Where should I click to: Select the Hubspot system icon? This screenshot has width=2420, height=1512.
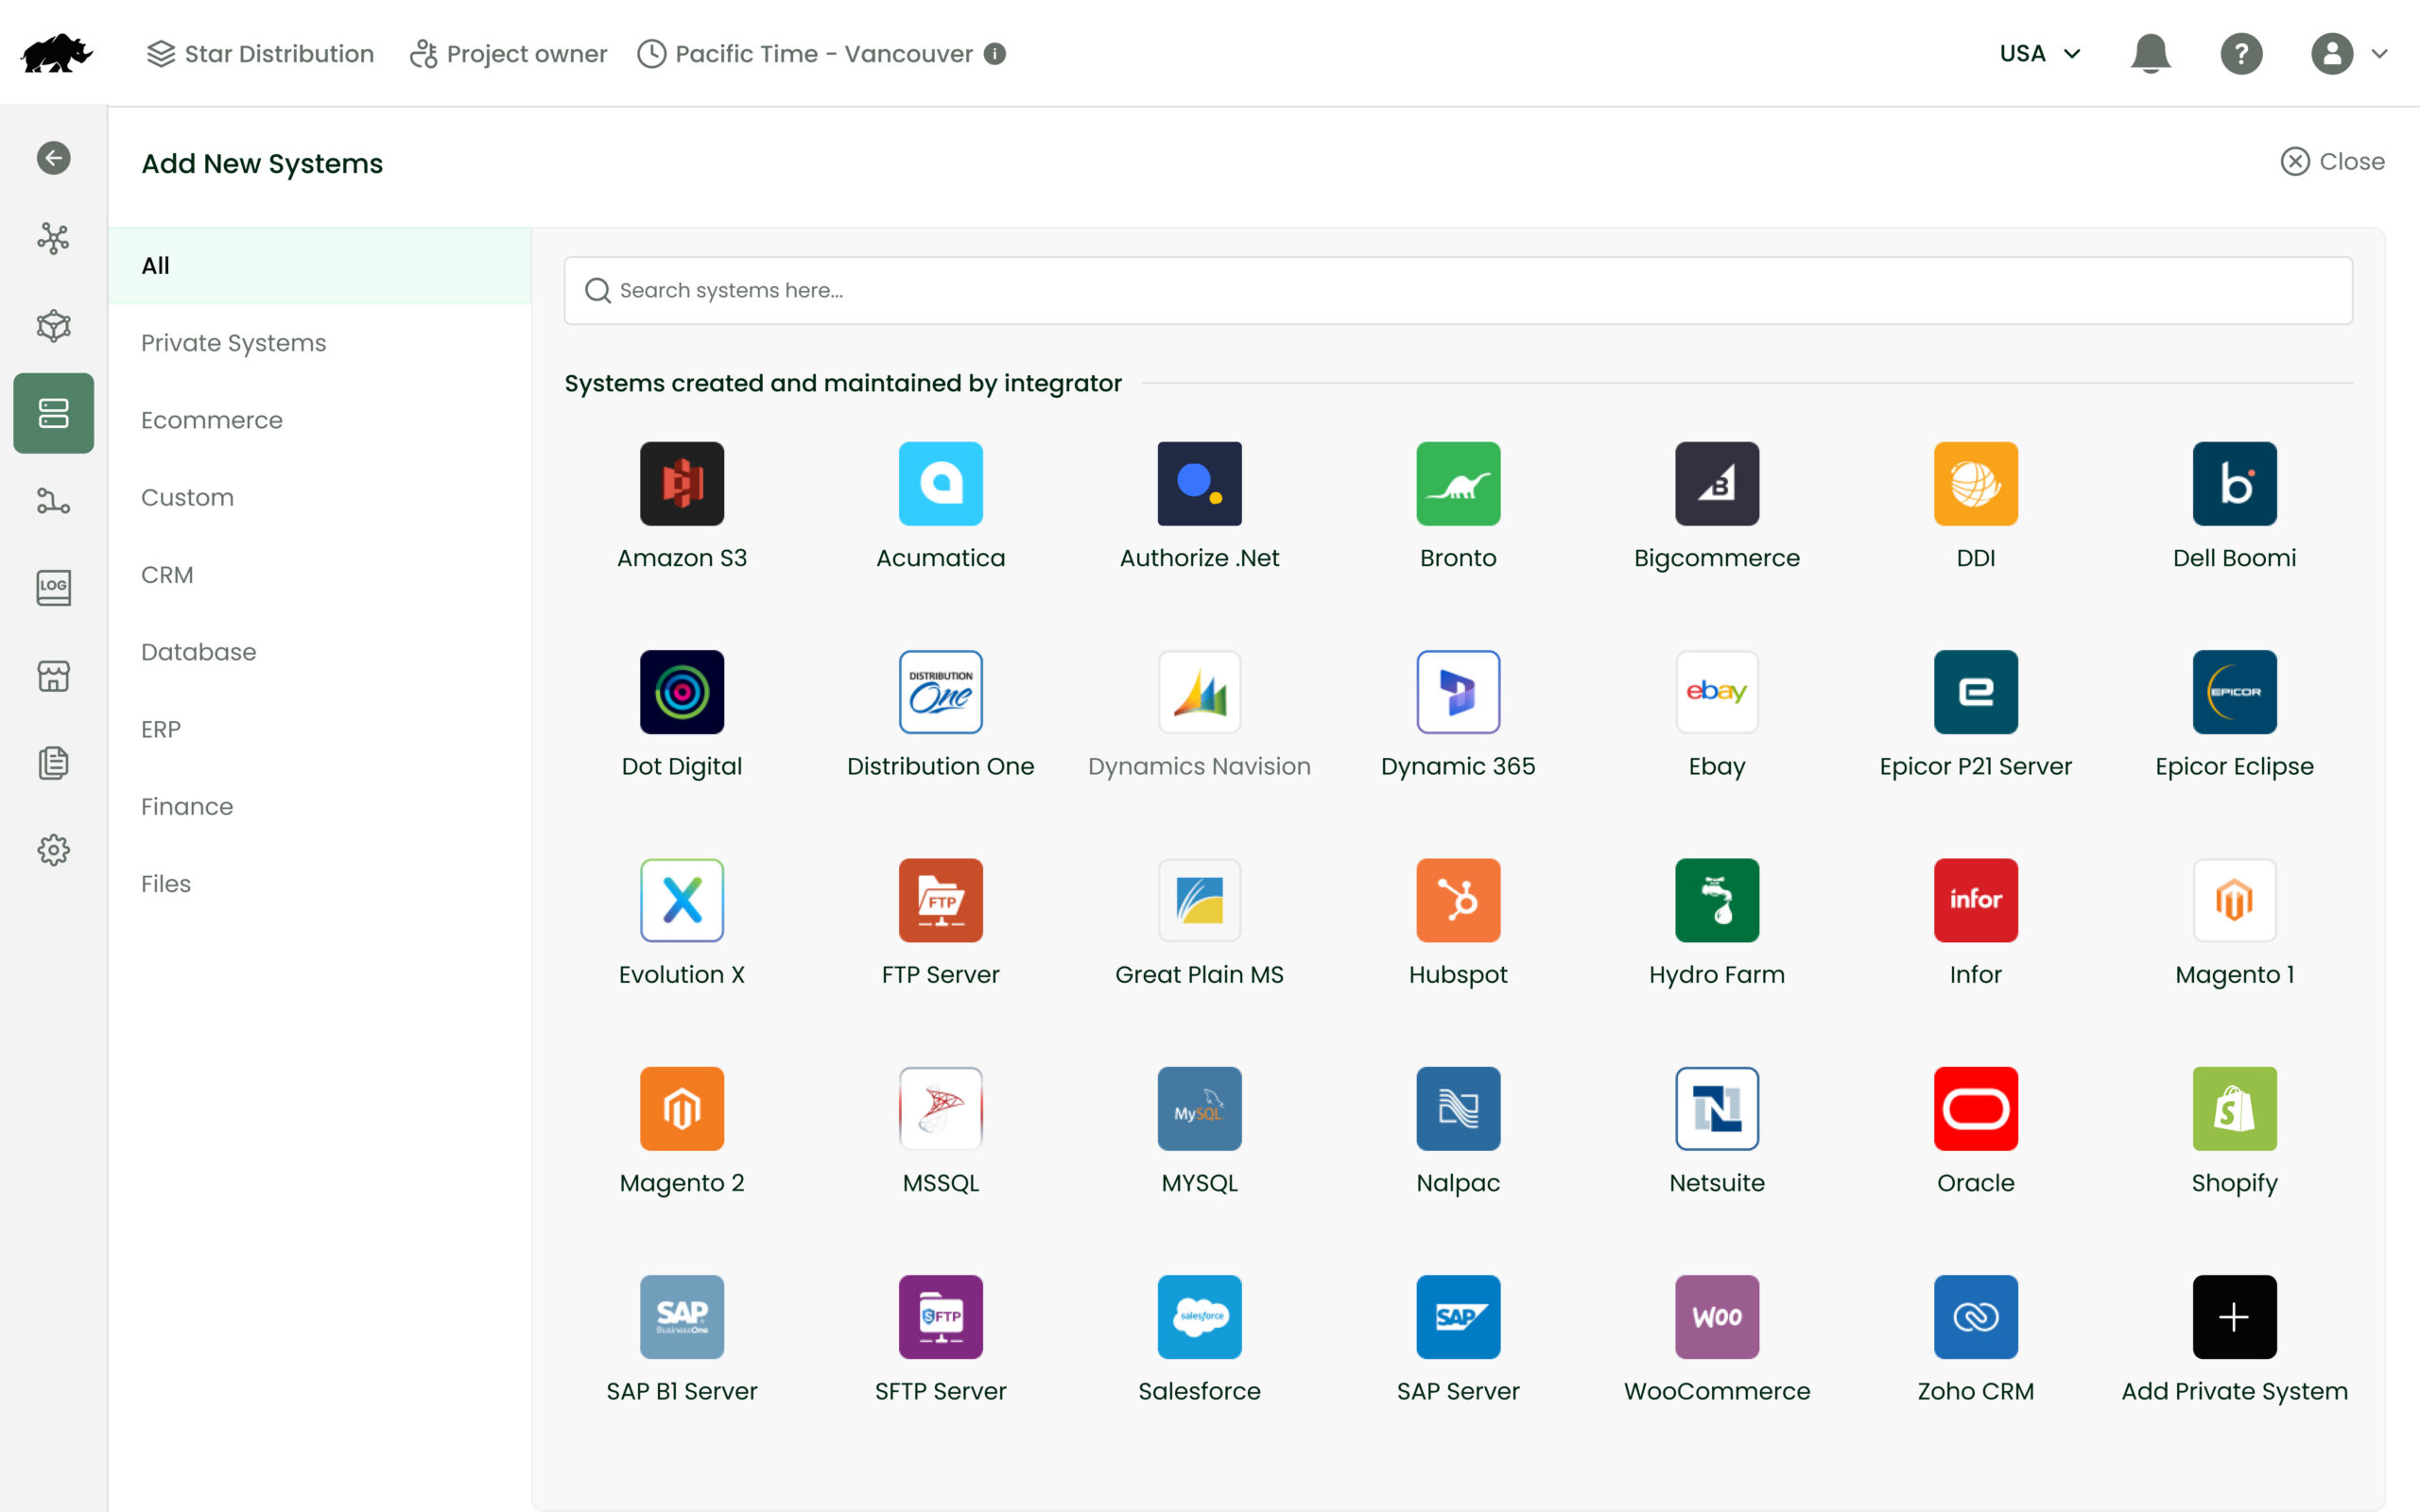point(1458,900)
